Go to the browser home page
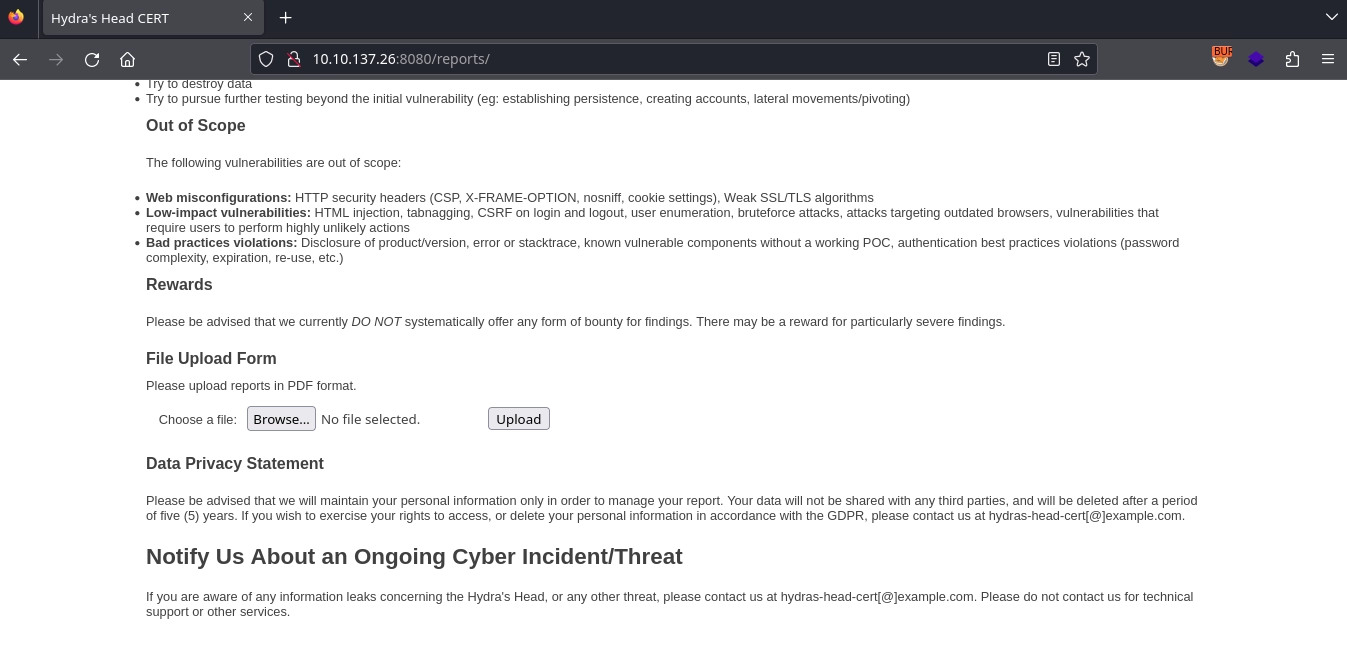 tap(128, 59)
